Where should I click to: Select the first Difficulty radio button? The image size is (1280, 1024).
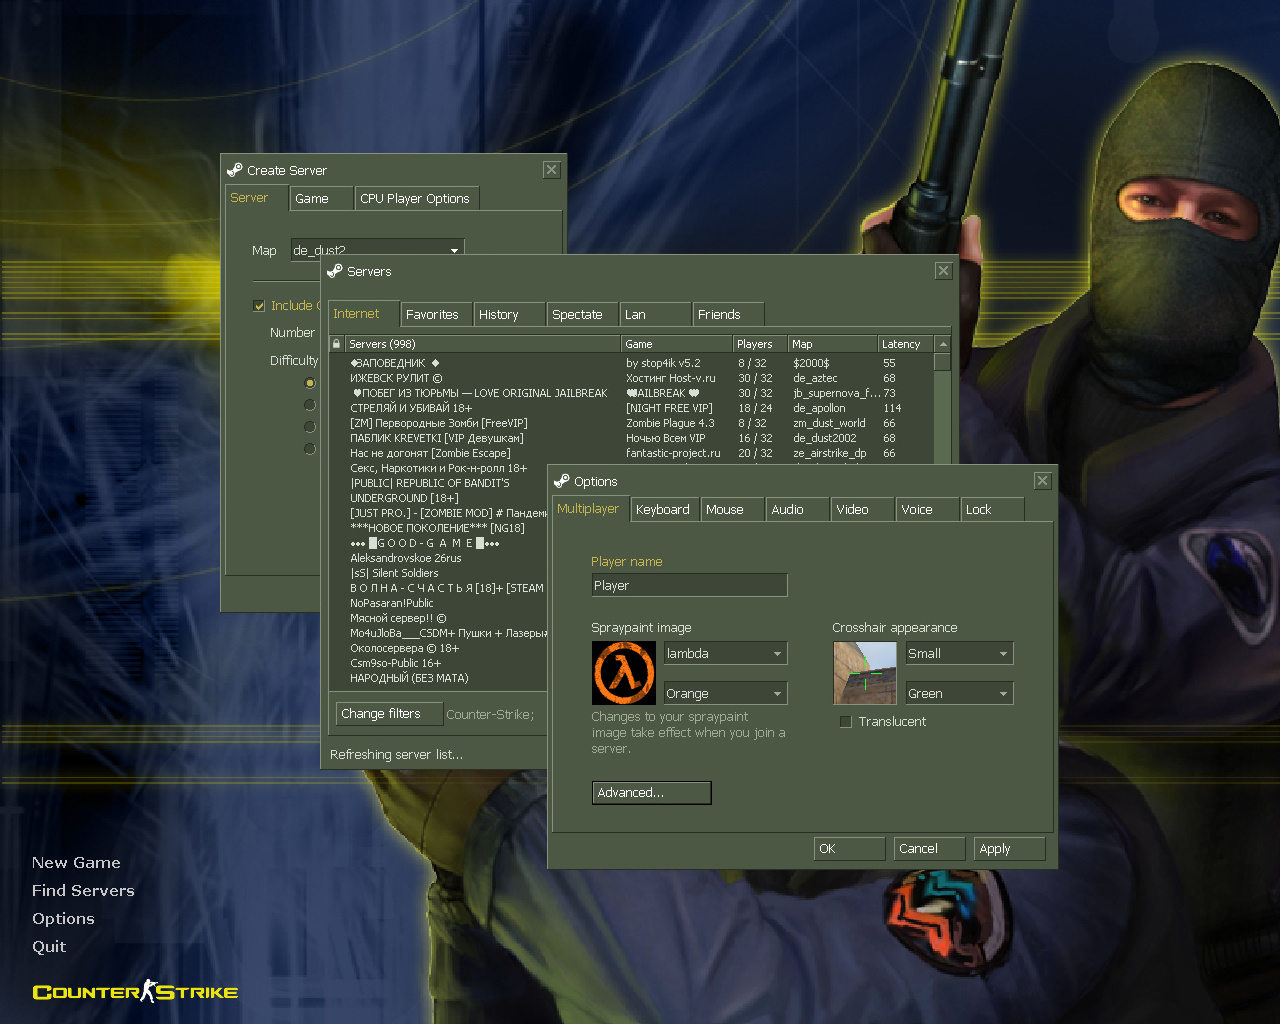(309, 382)
